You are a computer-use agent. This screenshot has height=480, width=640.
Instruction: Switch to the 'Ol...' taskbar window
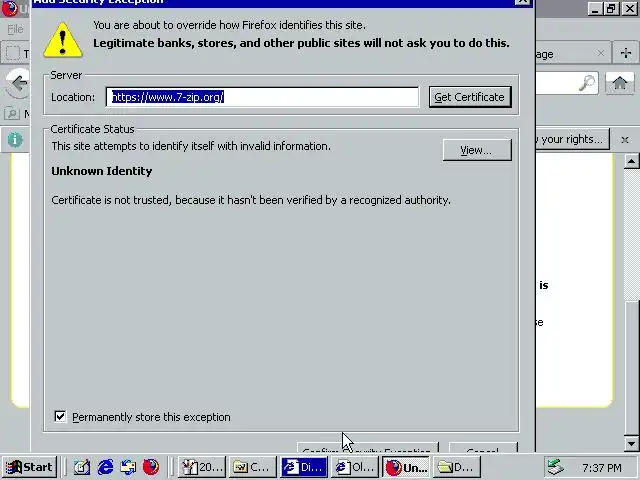(x=354, y=467)
